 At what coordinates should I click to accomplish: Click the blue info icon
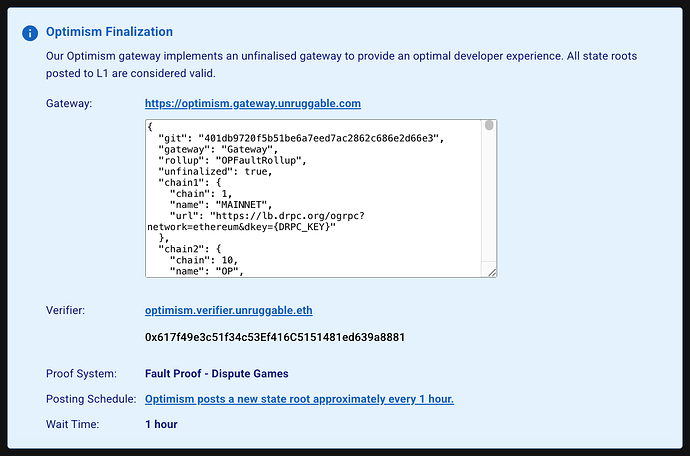click(x=30, y=33)
